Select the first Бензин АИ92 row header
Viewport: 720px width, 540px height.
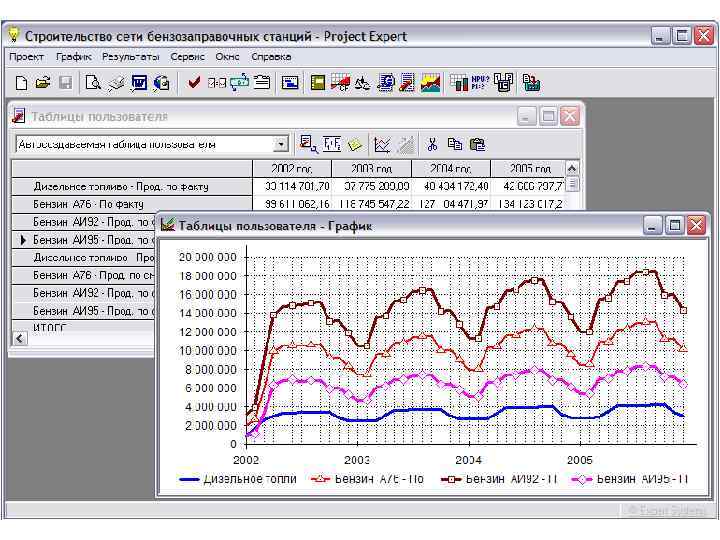point(84,222)
